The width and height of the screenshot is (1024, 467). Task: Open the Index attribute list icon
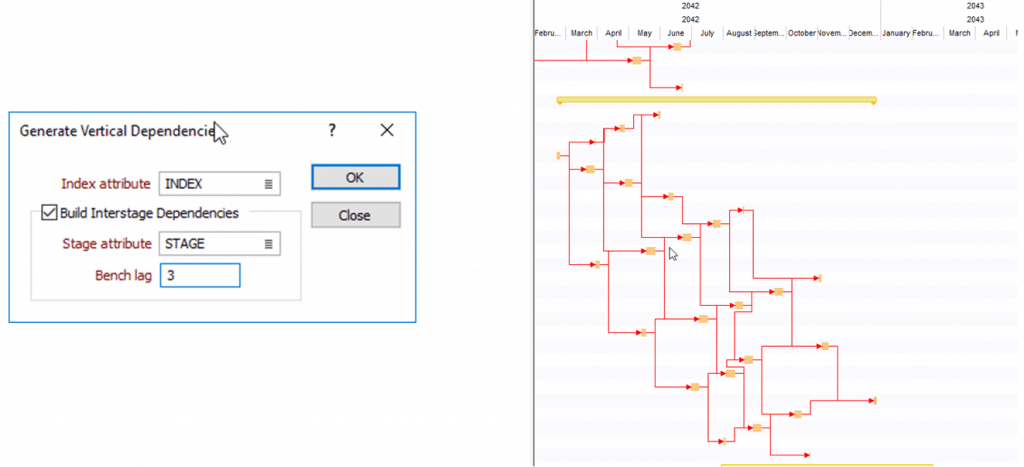(269, 184)
